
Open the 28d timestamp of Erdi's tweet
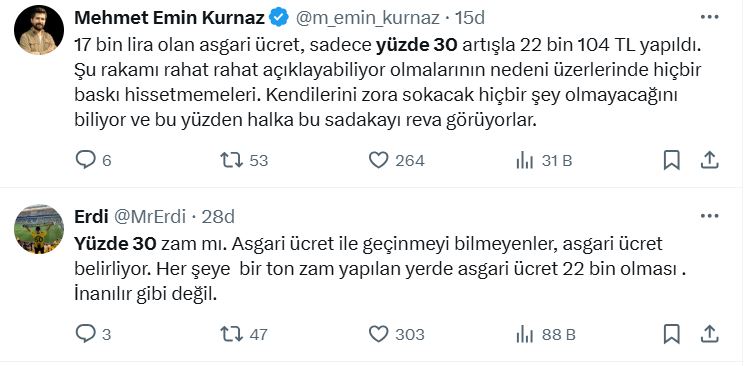tap(218, 217)
